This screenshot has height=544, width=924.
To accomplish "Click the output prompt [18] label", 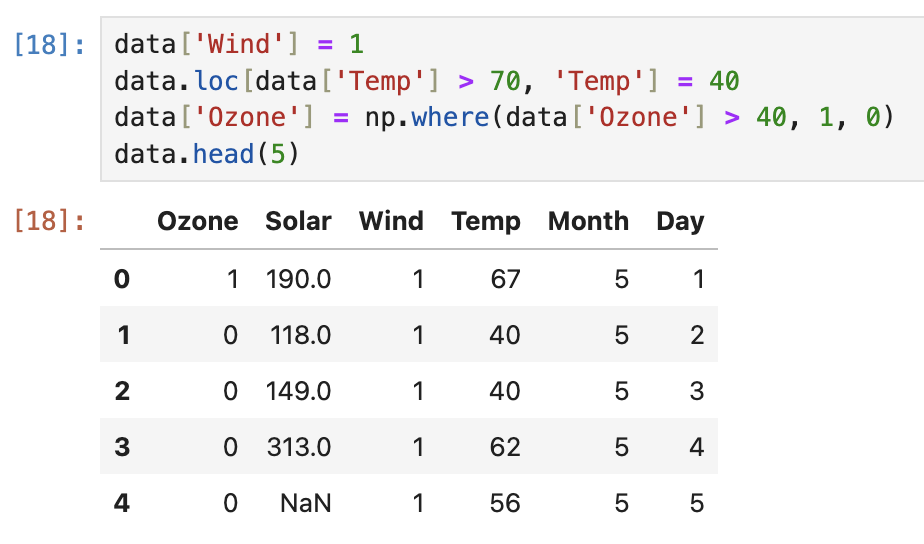I will click(x=50, y=222).
